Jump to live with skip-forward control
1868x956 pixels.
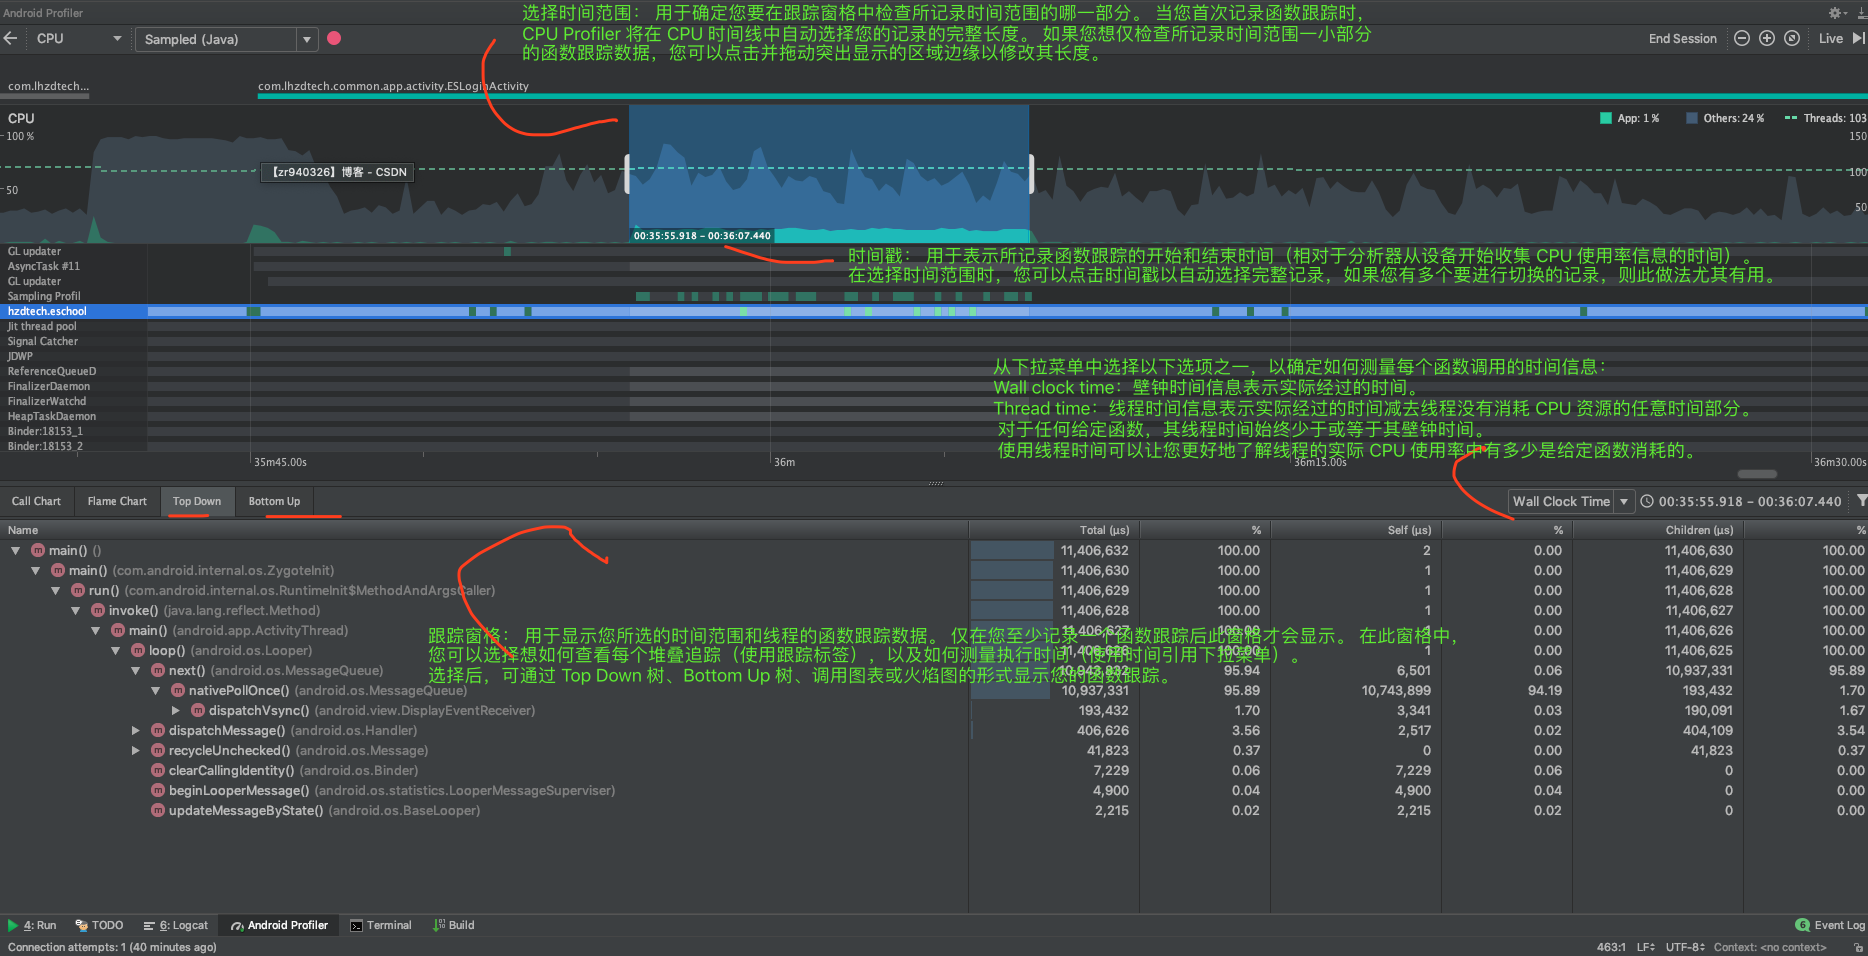[x=1858, y=38]
